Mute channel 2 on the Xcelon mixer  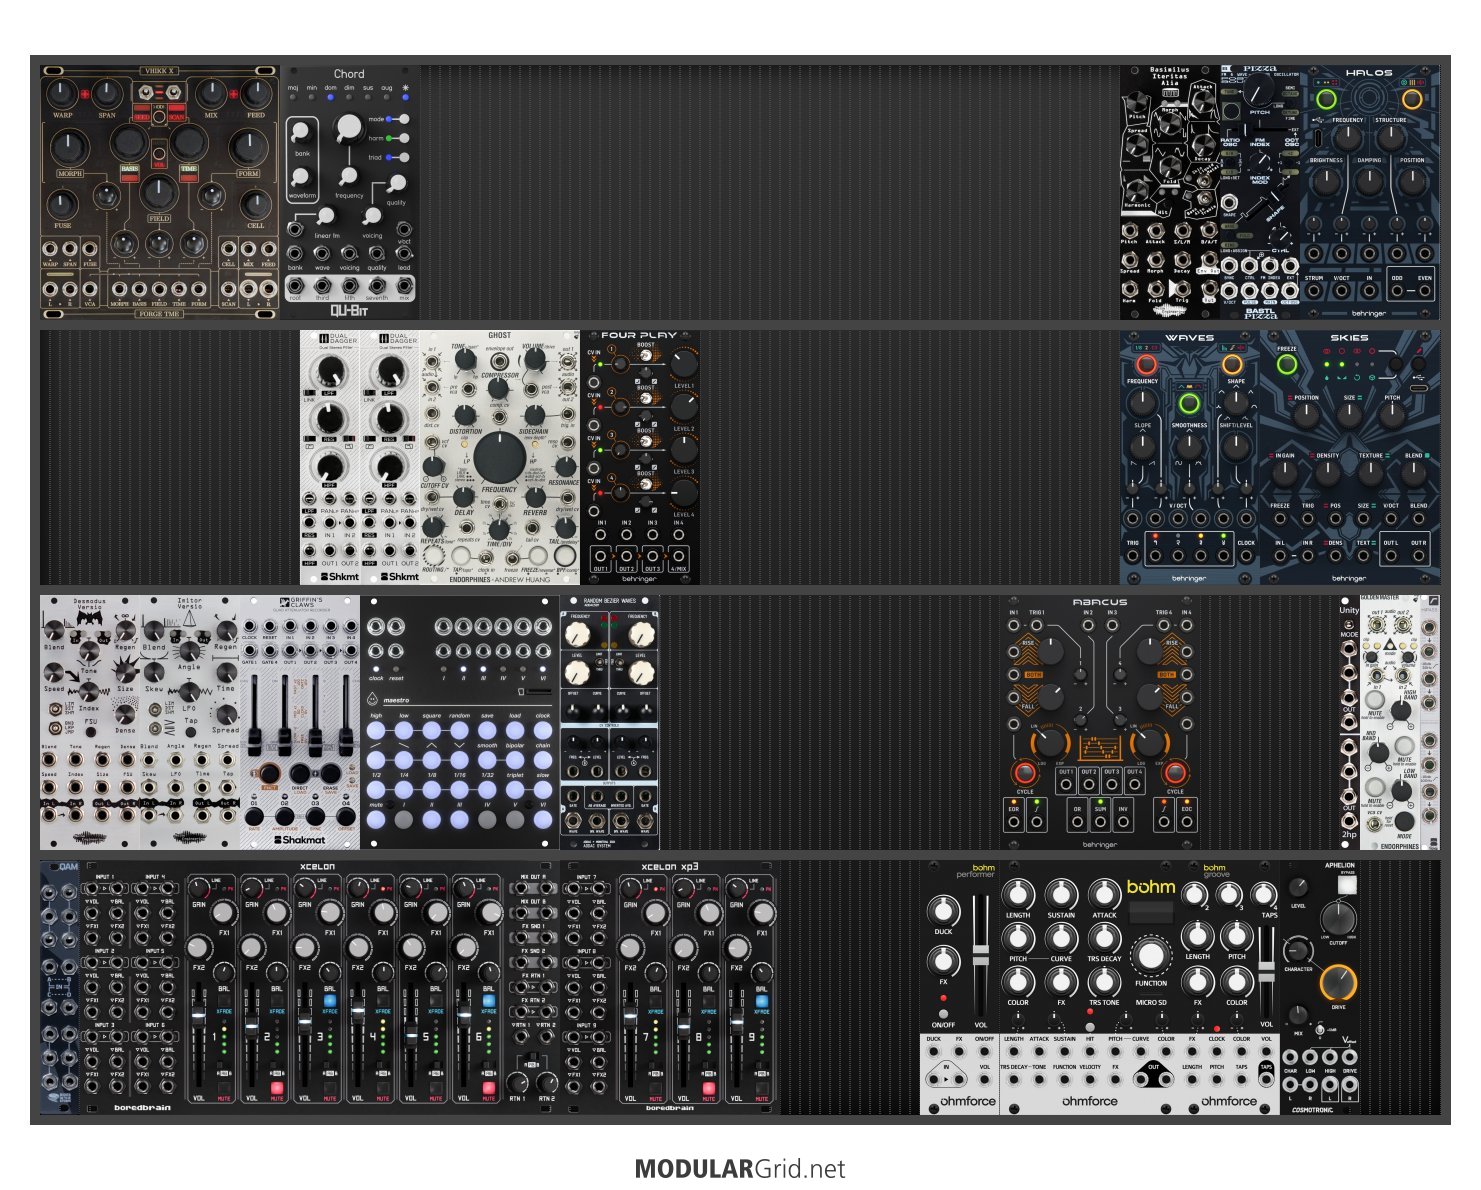pos(277,1088)
